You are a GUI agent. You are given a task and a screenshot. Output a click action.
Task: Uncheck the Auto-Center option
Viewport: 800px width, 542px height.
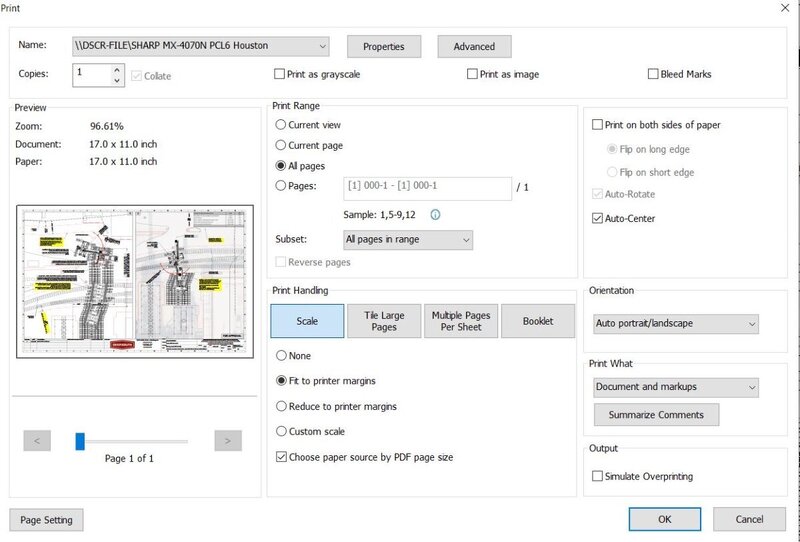point(598,218)
